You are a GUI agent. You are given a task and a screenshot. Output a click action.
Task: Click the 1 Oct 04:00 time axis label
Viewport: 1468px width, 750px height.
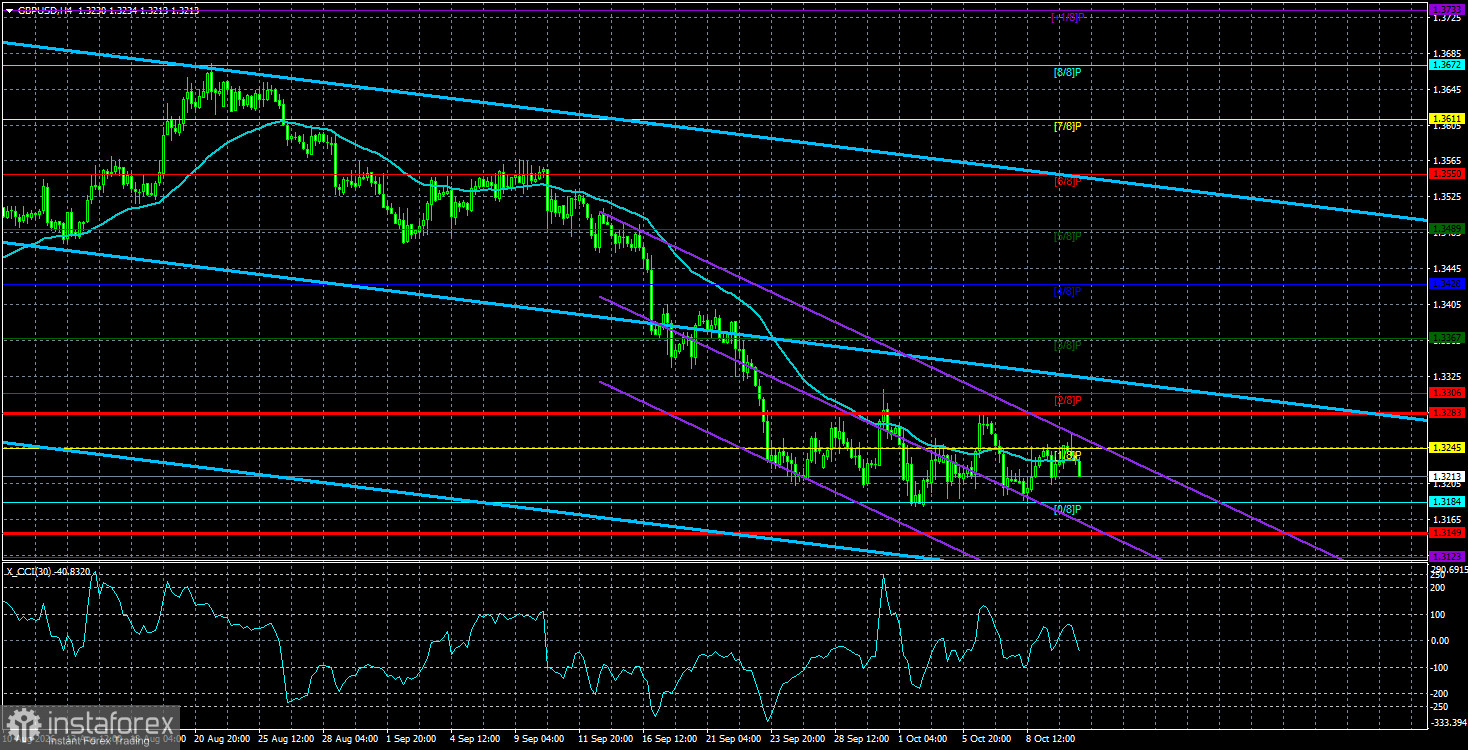point(924,739)
